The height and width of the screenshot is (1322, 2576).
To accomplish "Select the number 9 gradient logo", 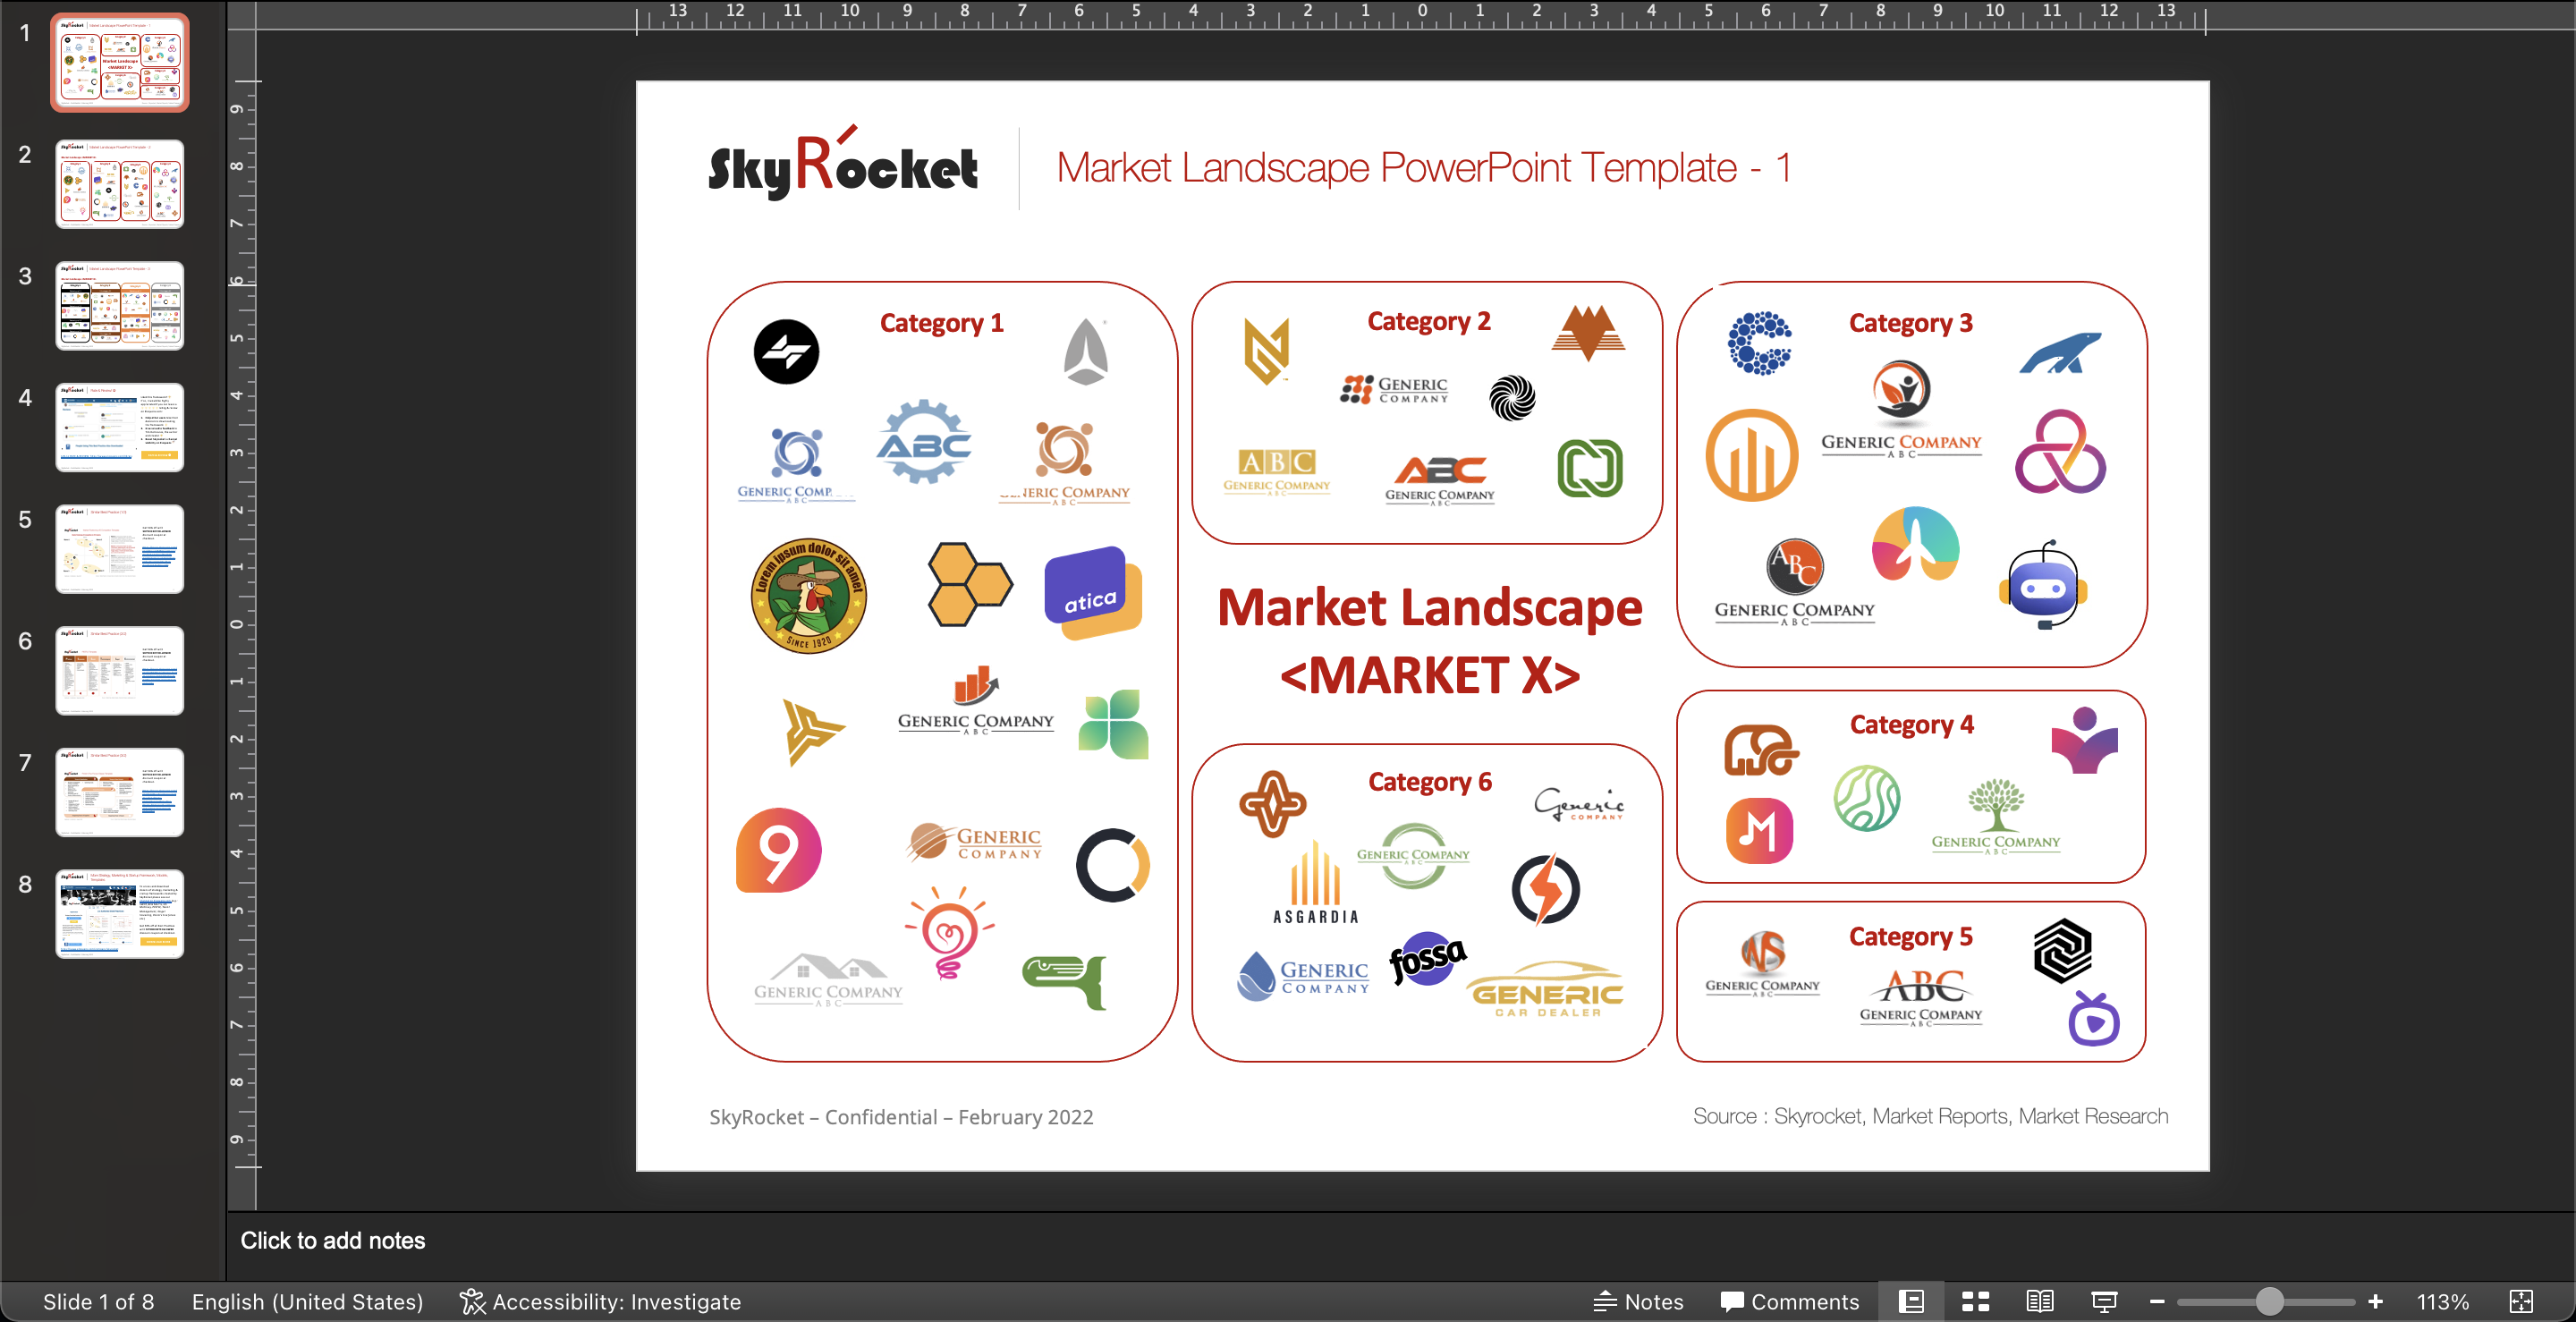I will click(779, 850).
